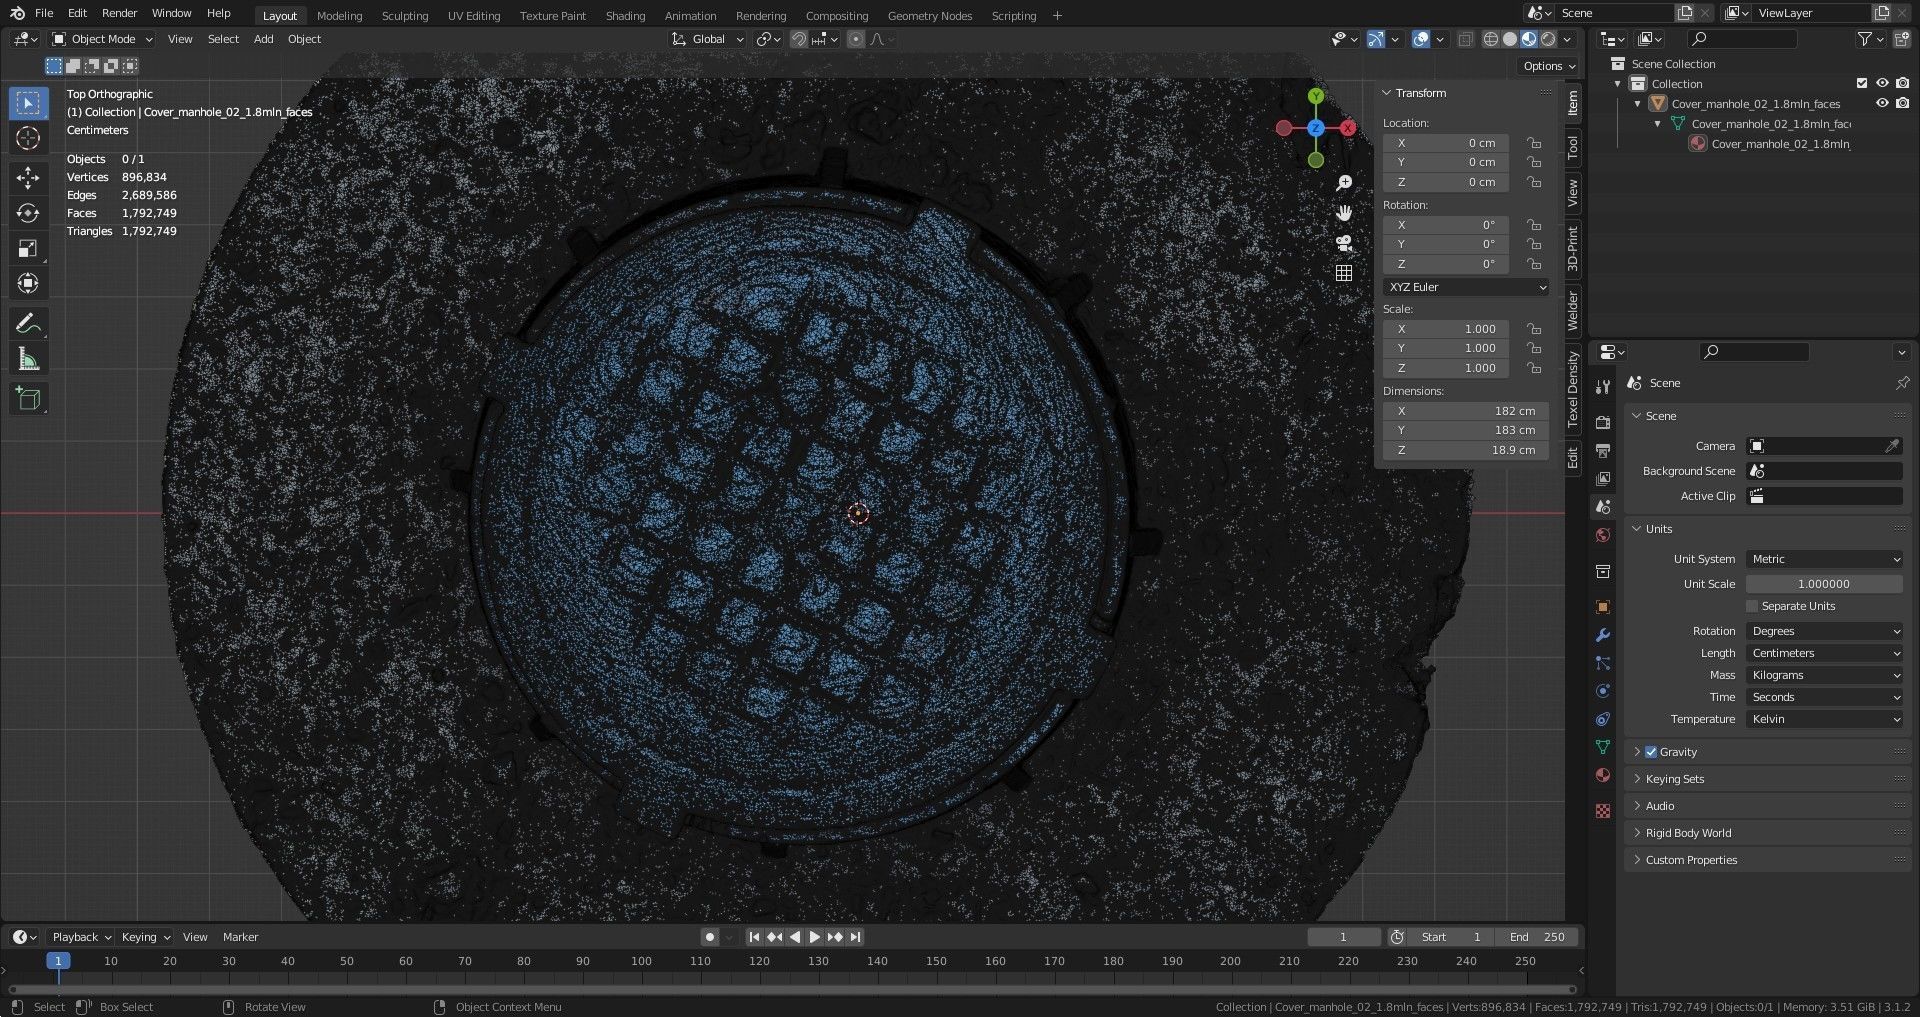Image resolution: width=1920 pixels, height=1017 pixels.
Task: Open the Render menu
Action: (119, 13)
